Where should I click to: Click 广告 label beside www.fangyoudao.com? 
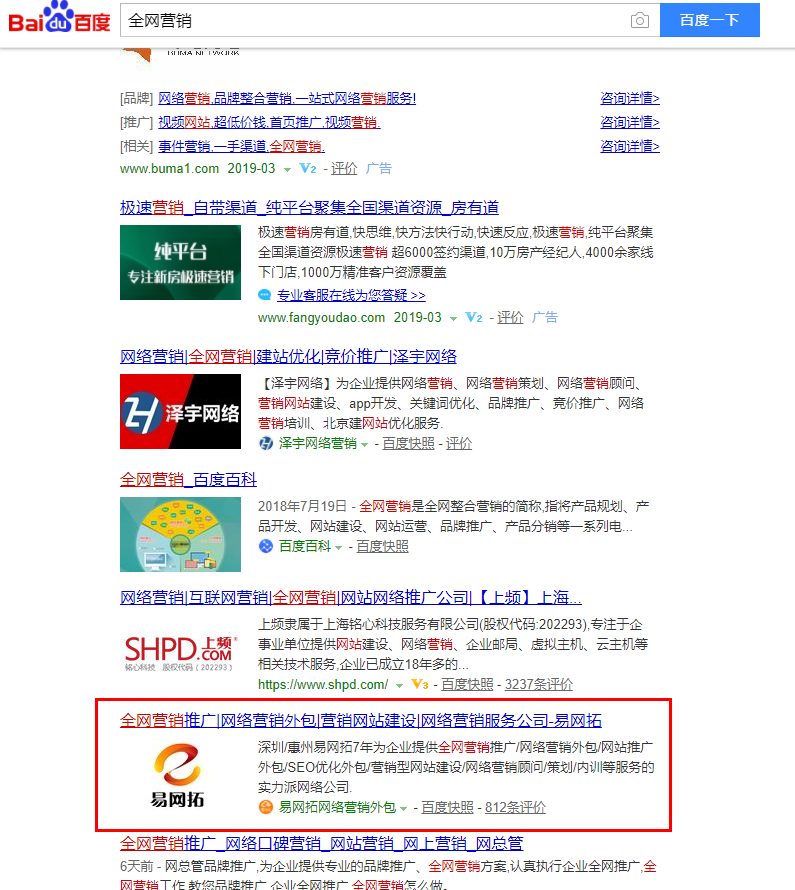(545, 317)
